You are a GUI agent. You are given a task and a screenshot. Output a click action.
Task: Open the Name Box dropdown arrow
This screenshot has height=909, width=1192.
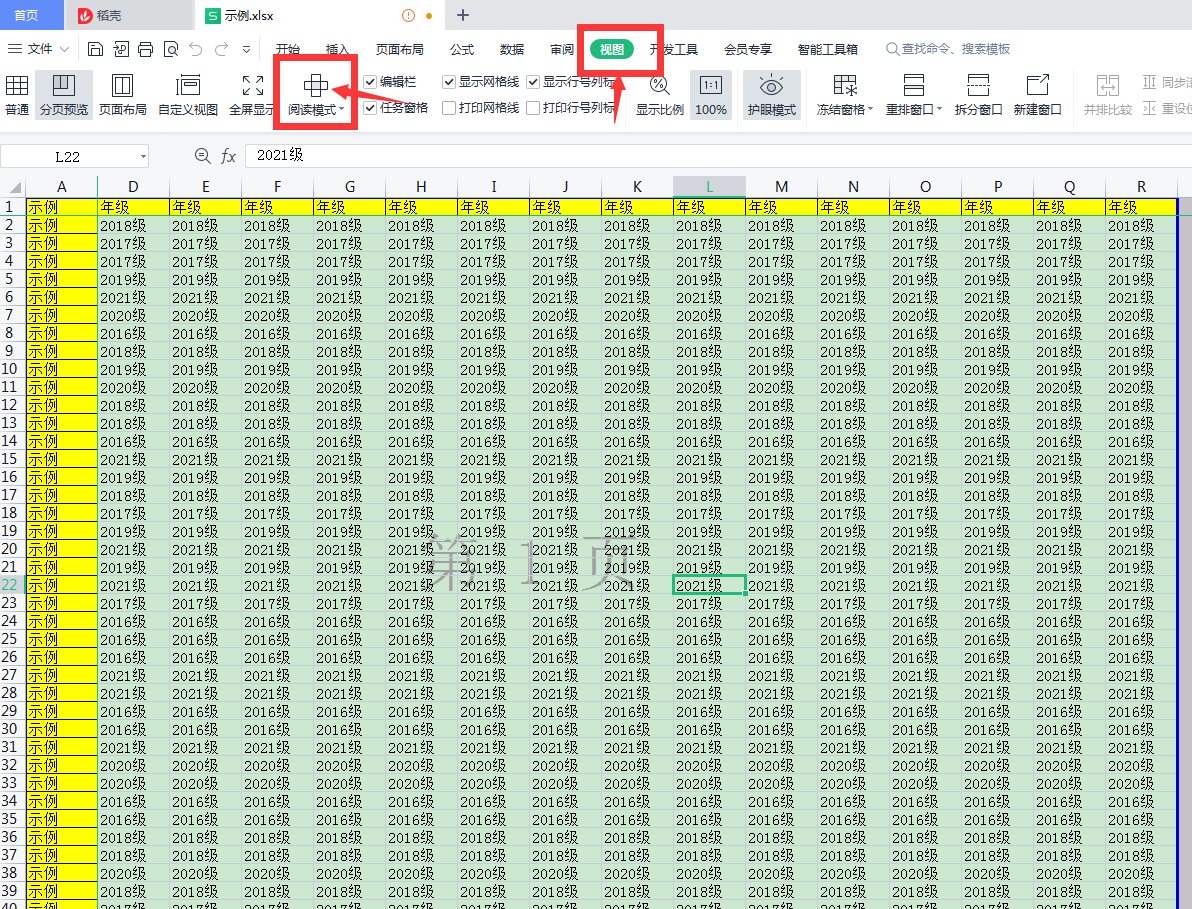pyautogui.click(x=143, y=157)
